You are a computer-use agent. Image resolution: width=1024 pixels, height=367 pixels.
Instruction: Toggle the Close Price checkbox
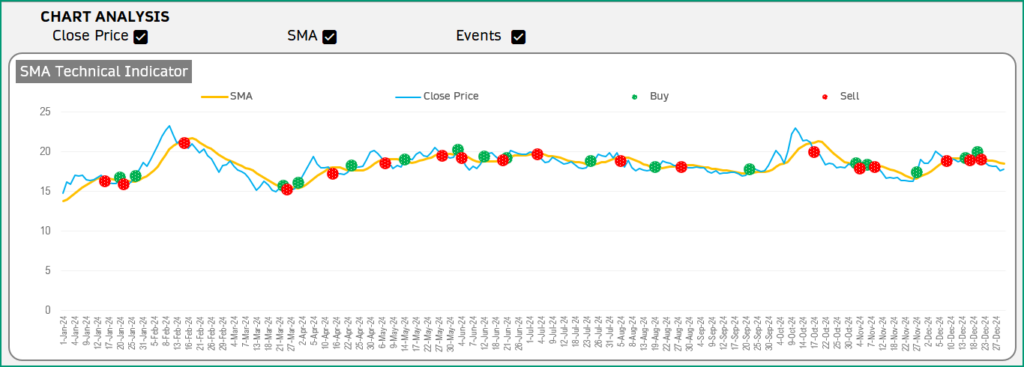[140, 37]
